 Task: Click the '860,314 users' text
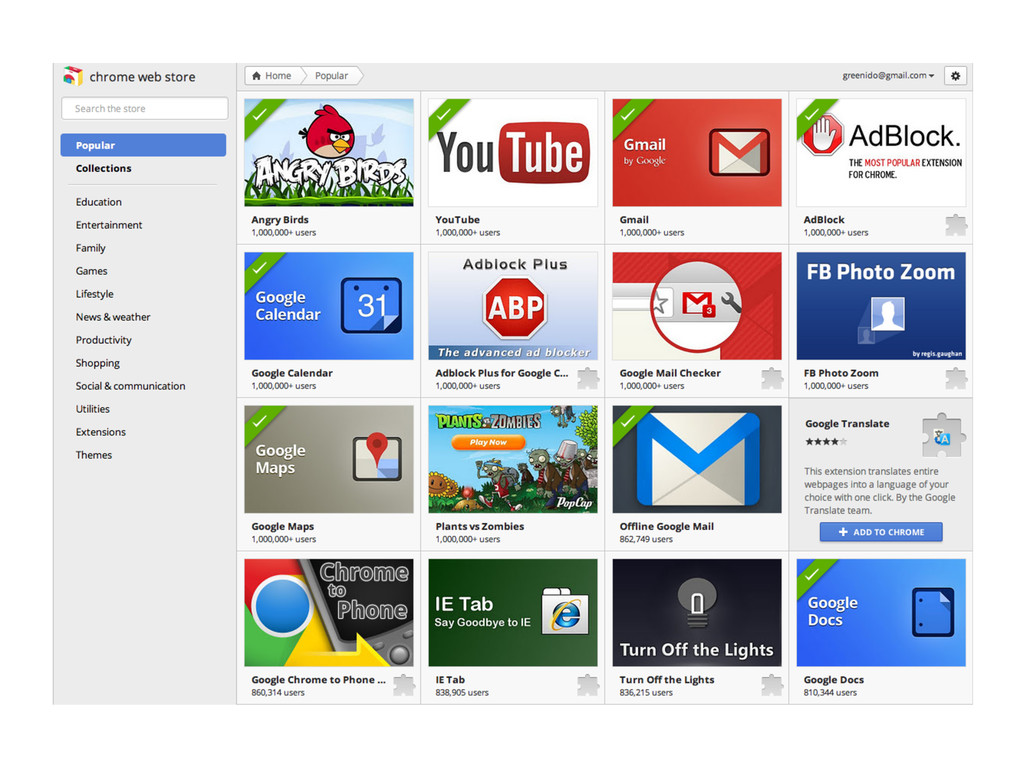click(278, 693)
